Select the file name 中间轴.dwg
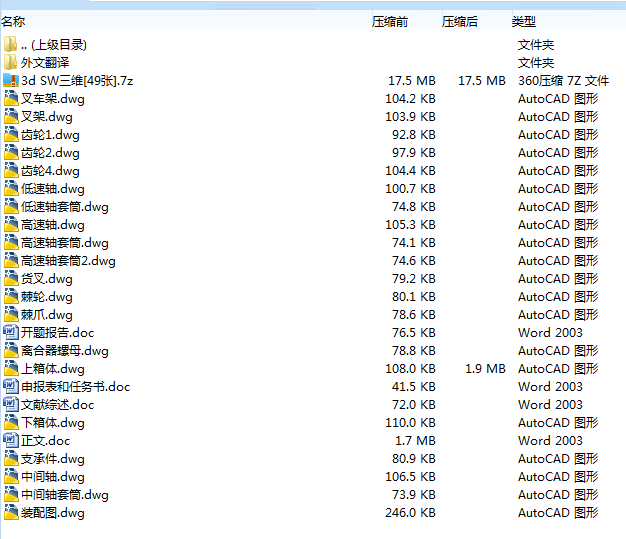 [x=53, y=477]
